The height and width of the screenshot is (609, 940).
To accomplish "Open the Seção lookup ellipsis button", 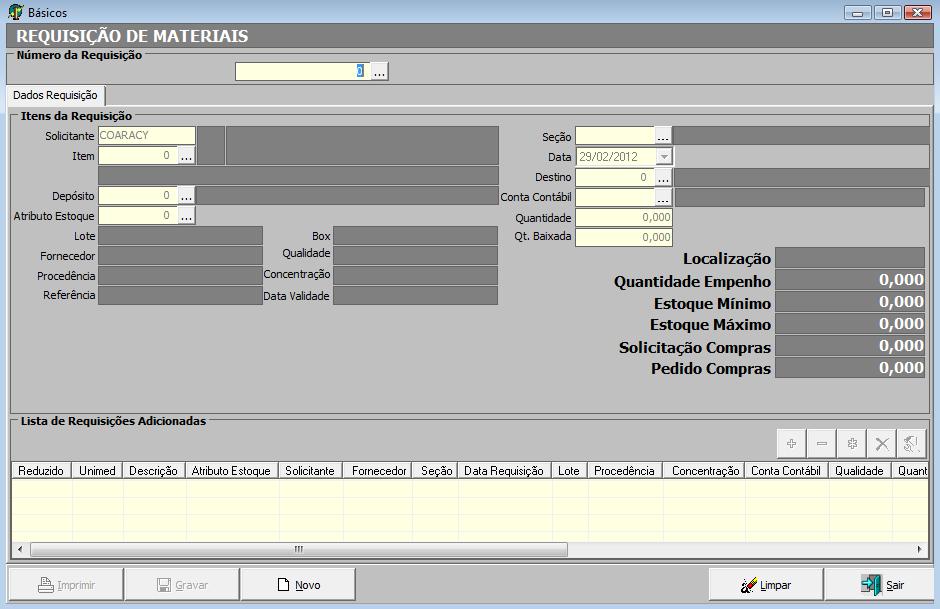I will click(663, 136).
